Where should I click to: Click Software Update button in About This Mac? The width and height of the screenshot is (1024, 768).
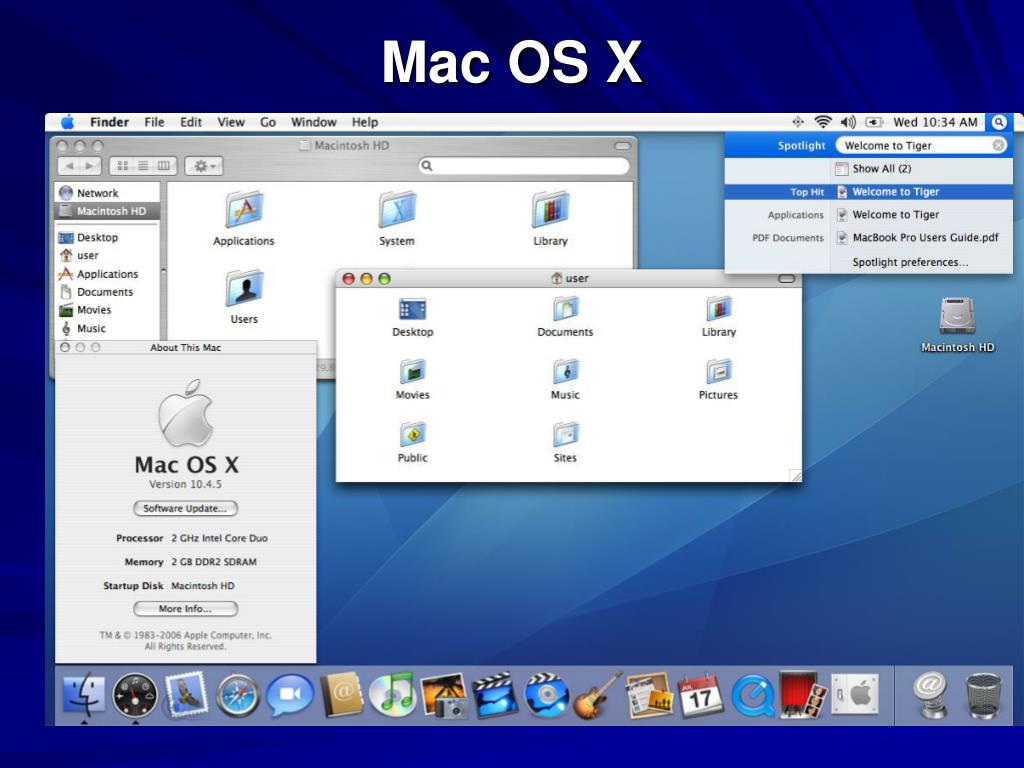tap(185, 508)
